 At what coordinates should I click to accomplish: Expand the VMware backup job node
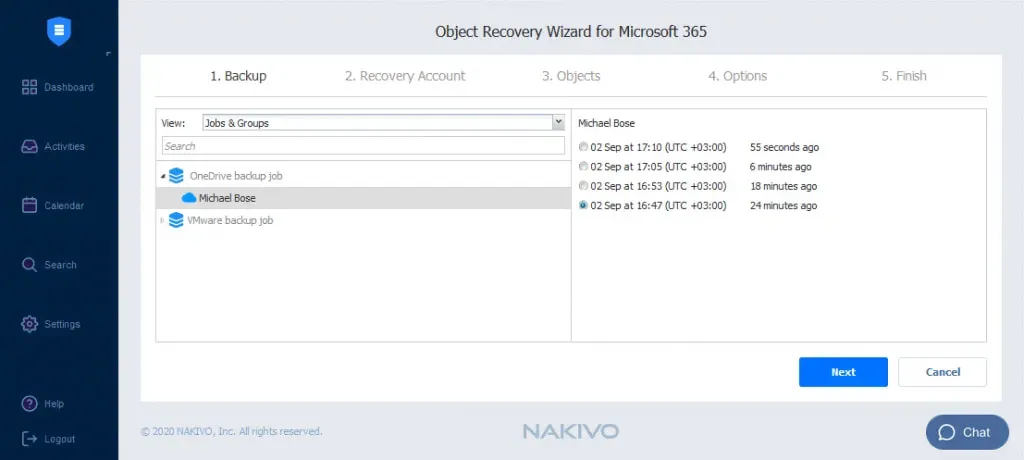click(x=163, y=220)
